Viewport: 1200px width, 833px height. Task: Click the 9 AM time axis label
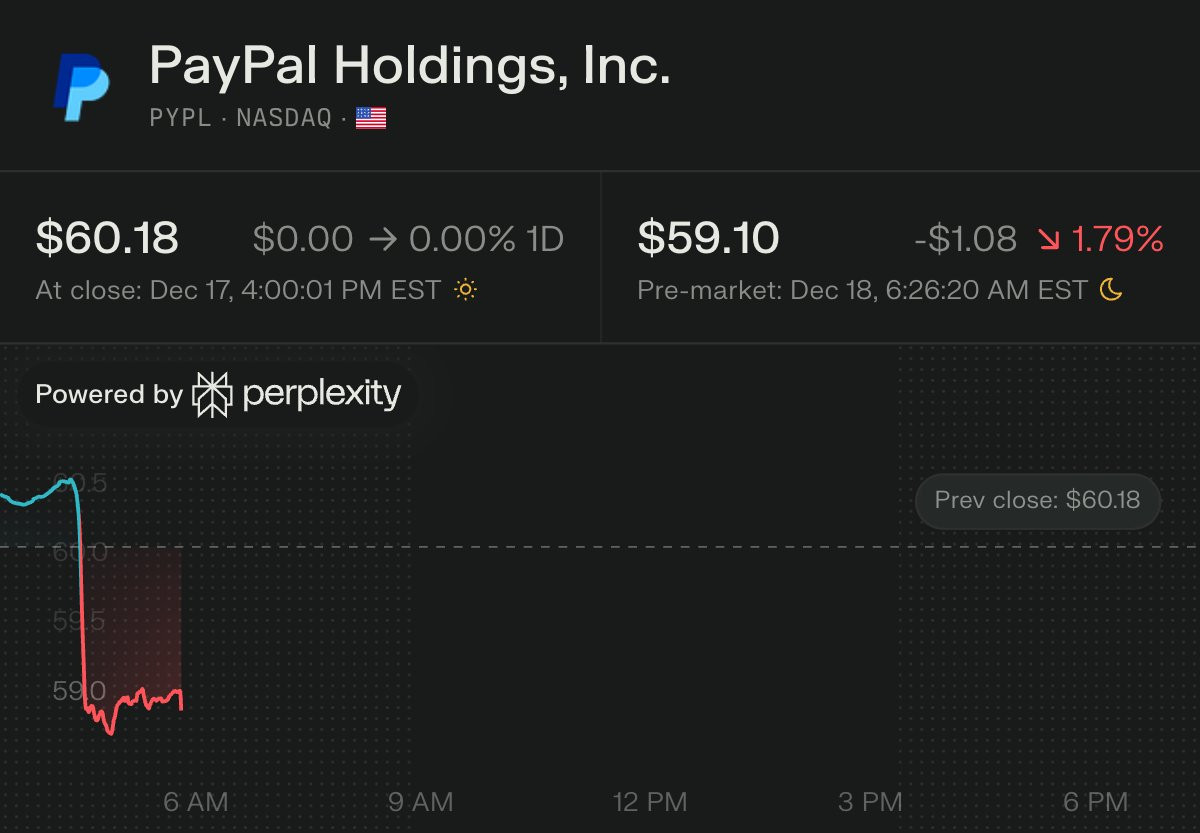[x=421, y=801]
